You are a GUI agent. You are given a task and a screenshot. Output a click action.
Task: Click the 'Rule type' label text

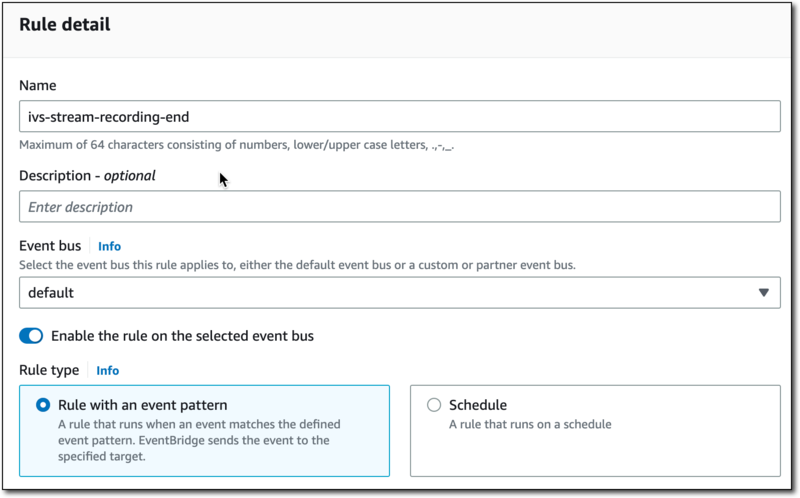click(x=49, y=370)
